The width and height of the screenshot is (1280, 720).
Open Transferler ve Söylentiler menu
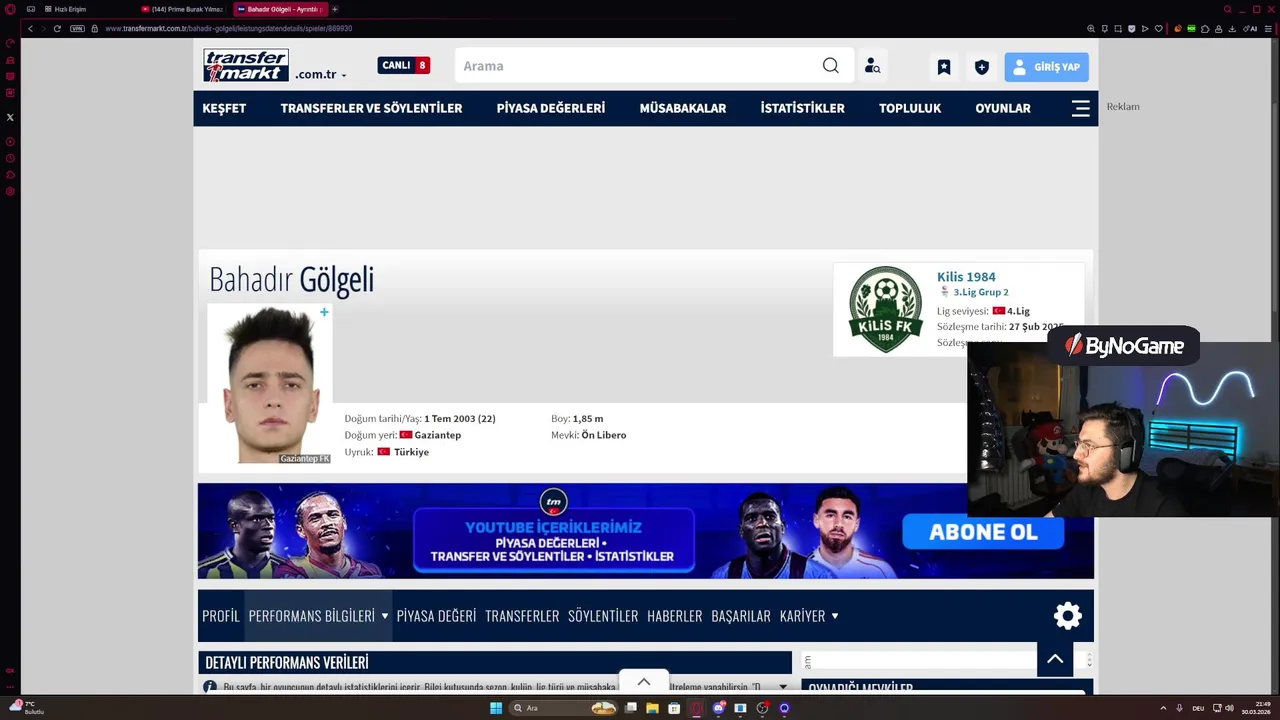point(371,108)
